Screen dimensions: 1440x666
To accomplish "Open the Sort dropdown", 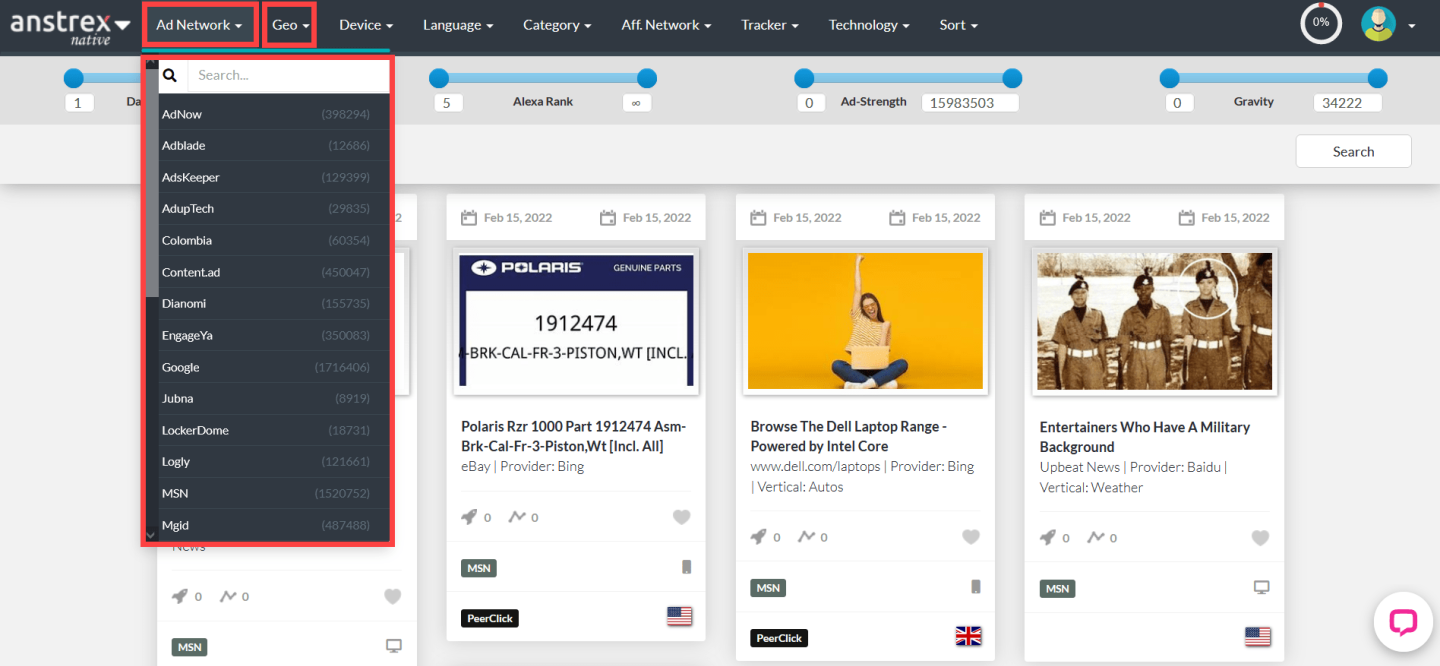I will (x=958, y=25).
